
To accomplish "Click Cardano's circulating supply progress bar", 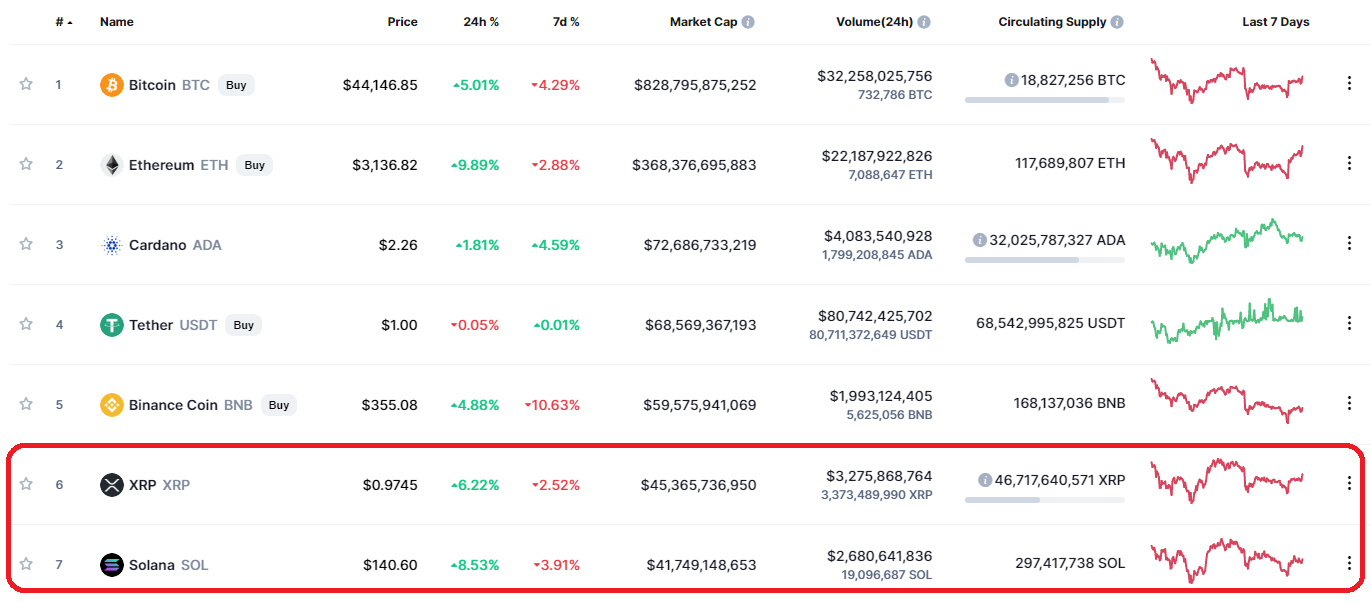I will point(1045,260).
